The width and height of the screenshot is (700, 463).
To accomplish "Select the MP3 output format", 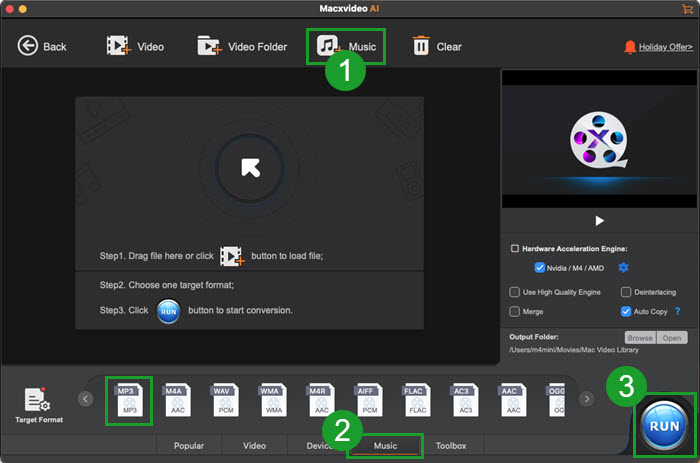I will pyautogui.click(x=129, y=400).
